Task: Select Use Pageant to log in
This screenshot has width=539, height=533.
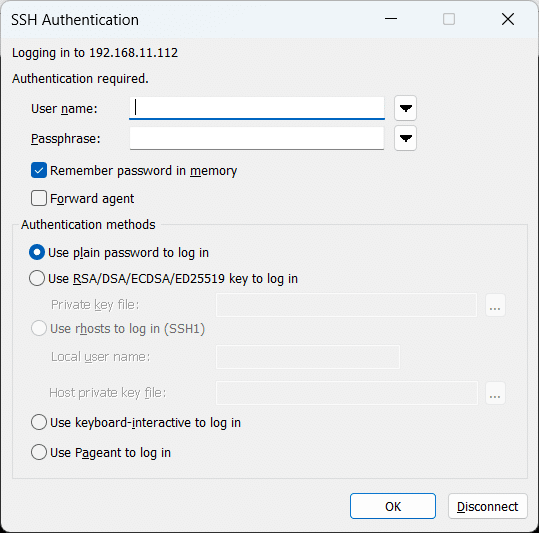Action: 39,452
